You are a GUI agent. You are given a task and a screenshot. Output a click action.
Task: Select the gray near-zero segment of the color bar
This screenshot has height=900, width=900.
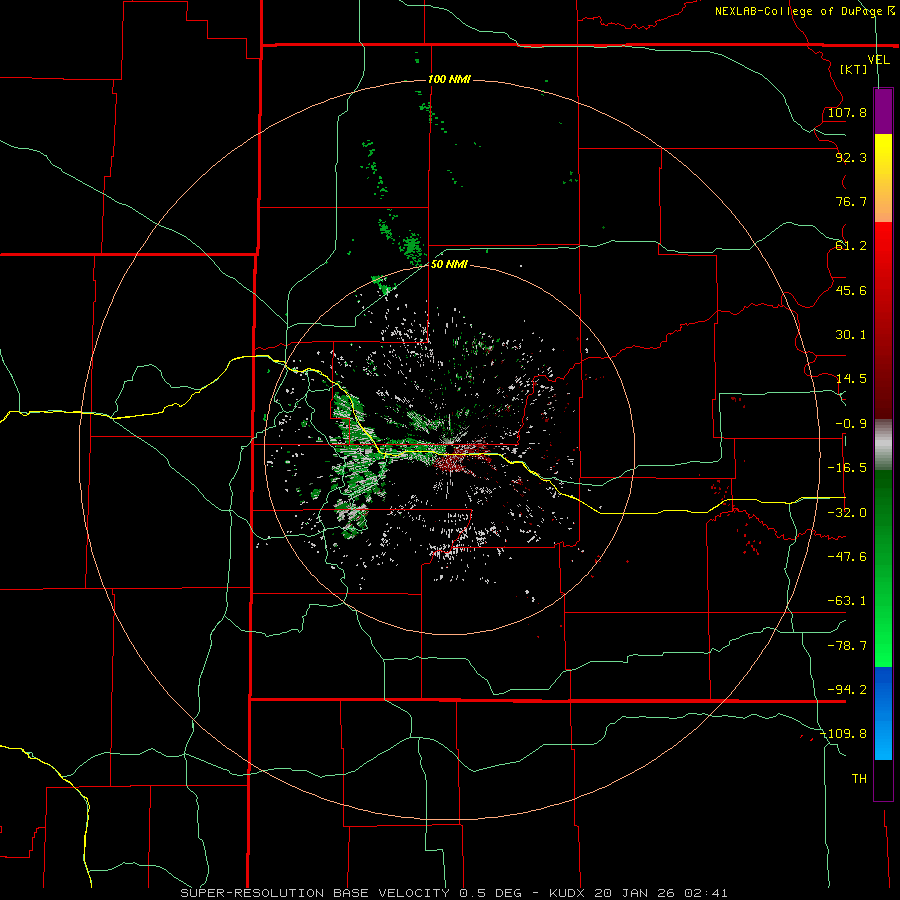click(883, 445)
